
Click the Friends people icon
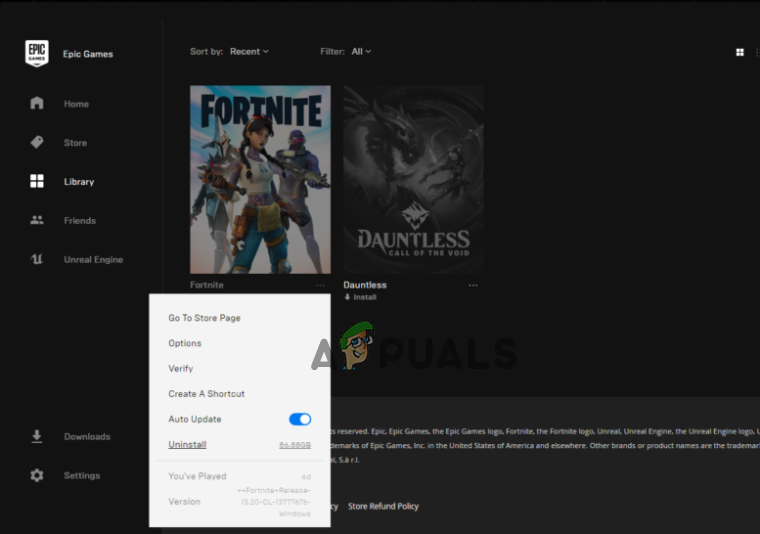(37, 220)
